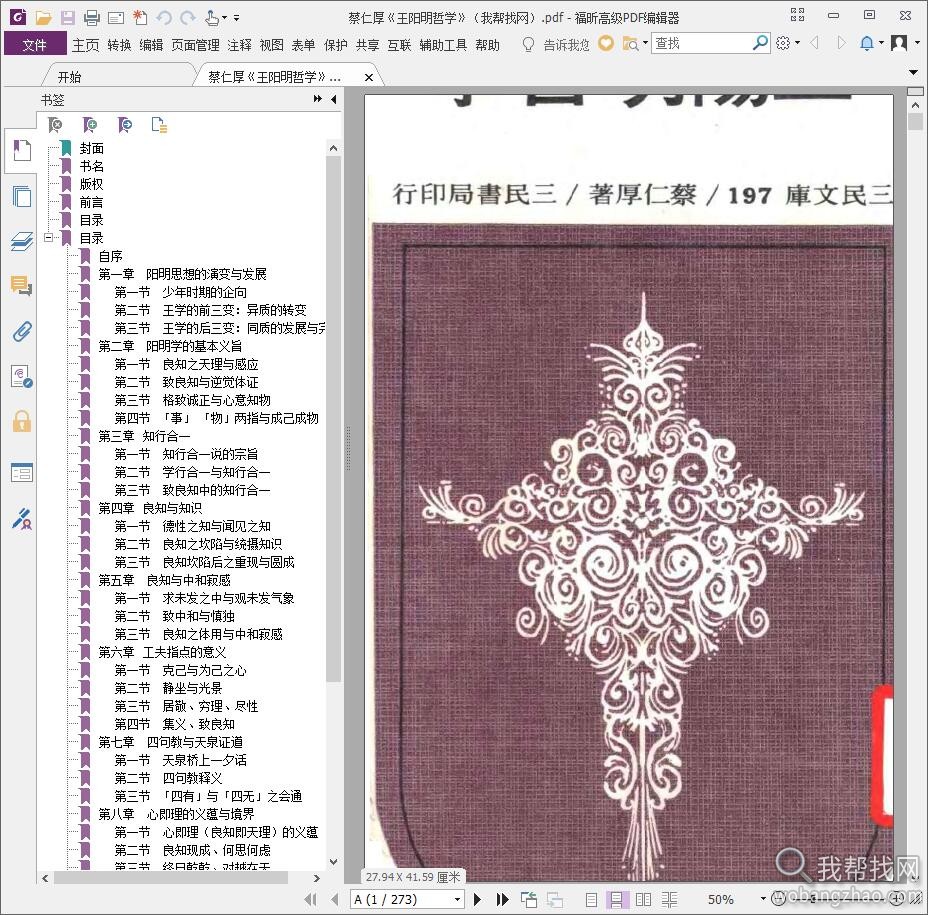Open the settings gear dropdown
928x915 pixels.
pos(788,43)
